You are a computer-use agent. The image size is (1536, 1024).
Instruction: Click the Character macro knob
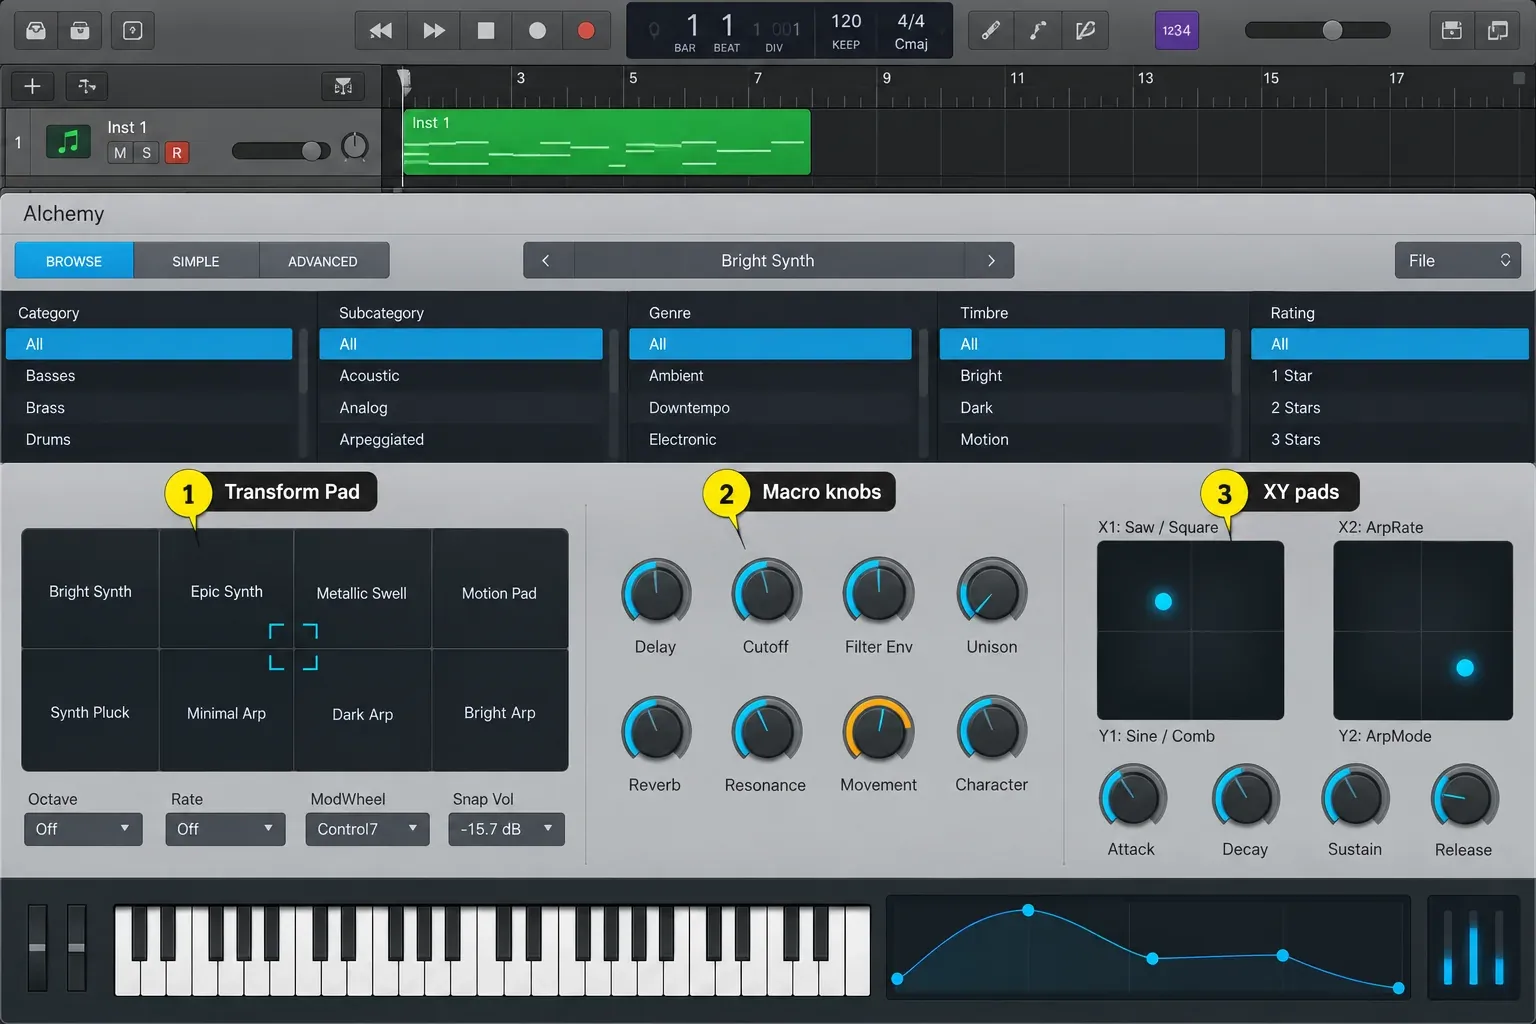click(991, 730)
